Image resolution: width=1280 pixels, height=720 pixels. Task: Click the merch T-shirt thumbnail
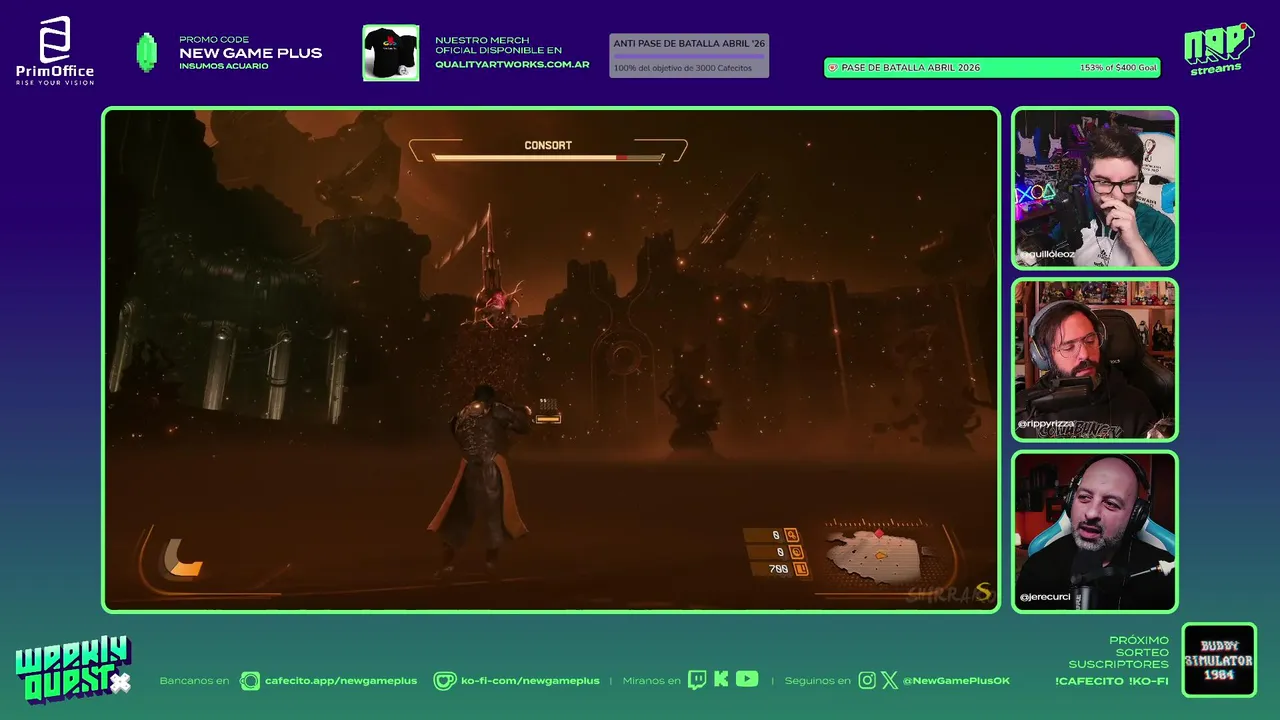[391, 53]
